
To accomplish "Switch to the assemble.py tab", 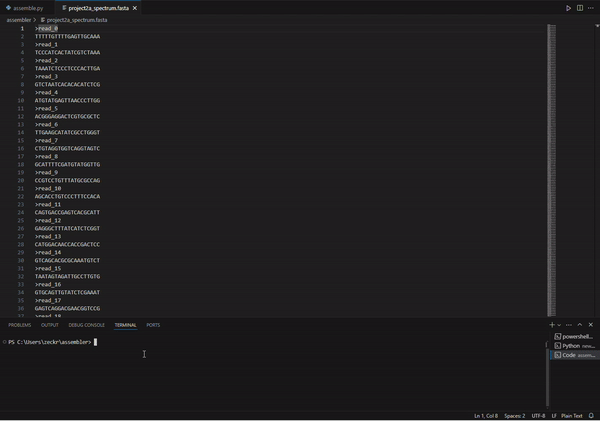I will pos(27,8).
